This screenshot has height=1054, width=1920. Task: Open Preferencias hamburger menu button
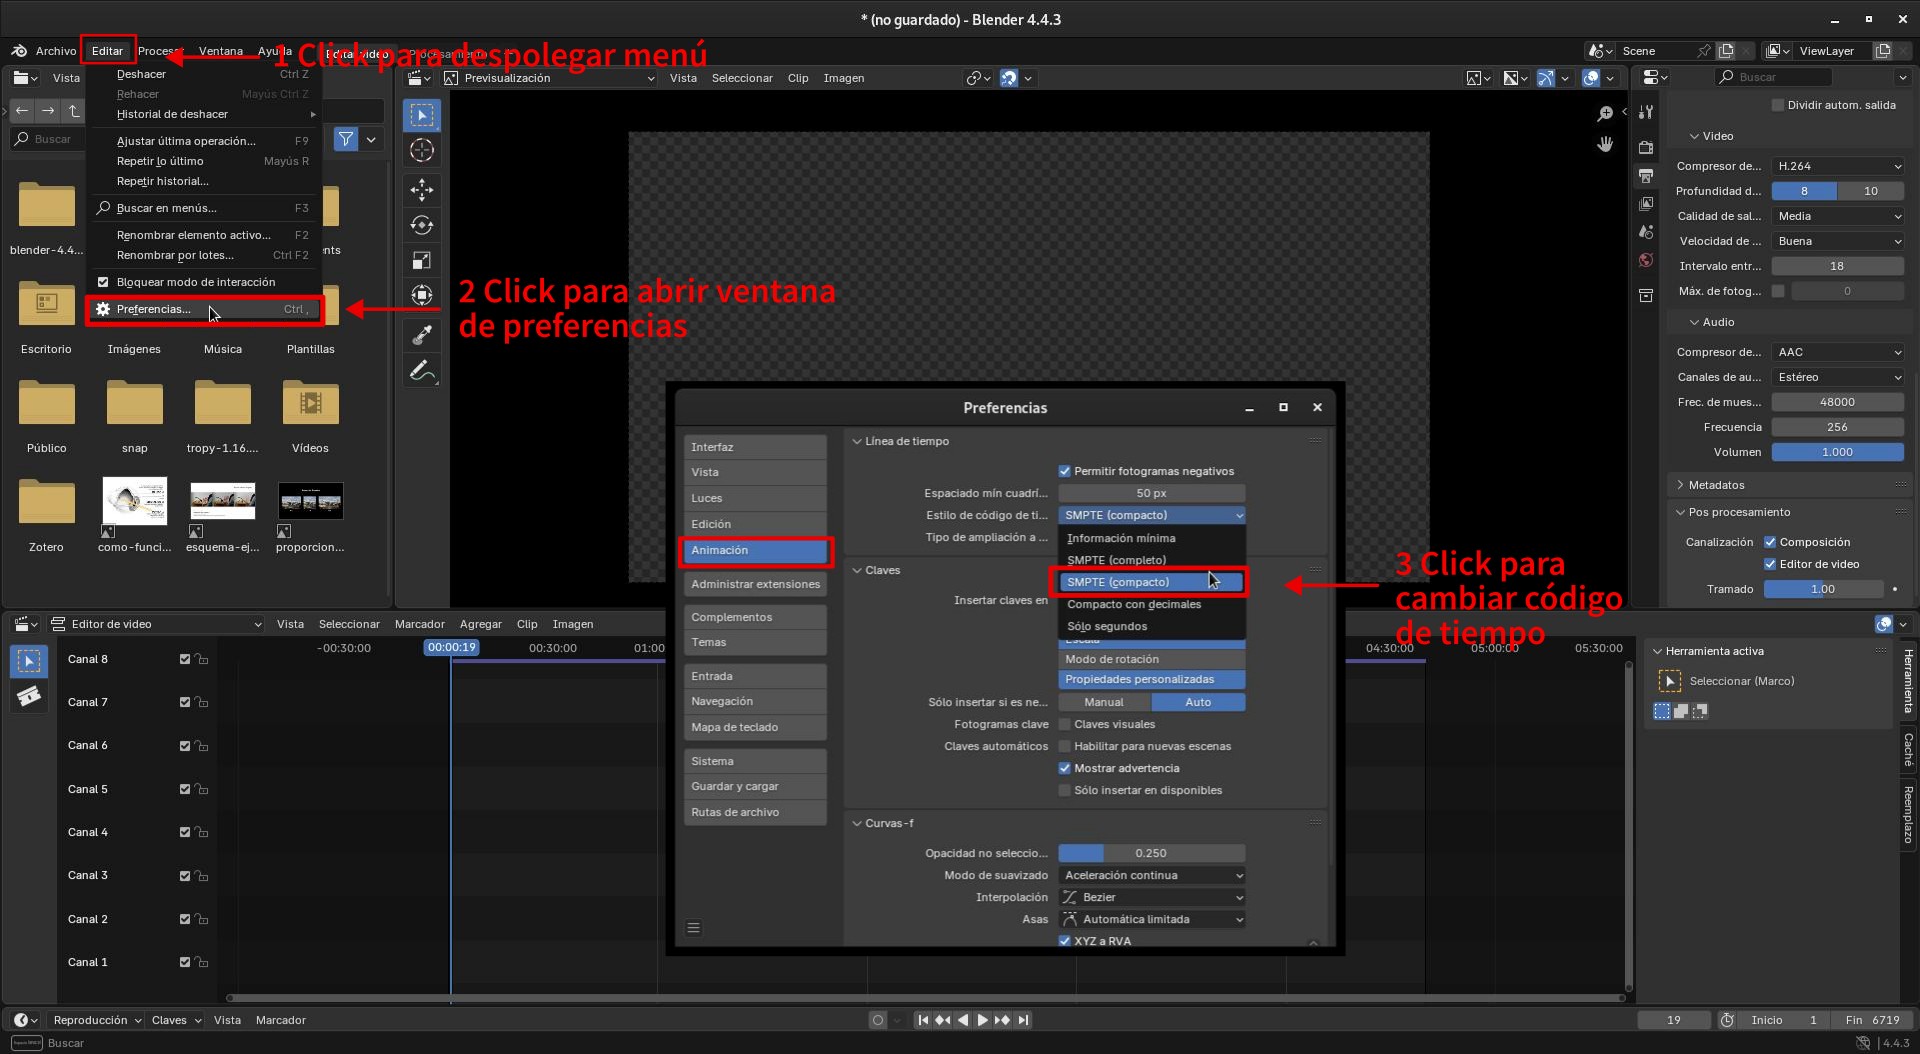(x=693, y=928)
